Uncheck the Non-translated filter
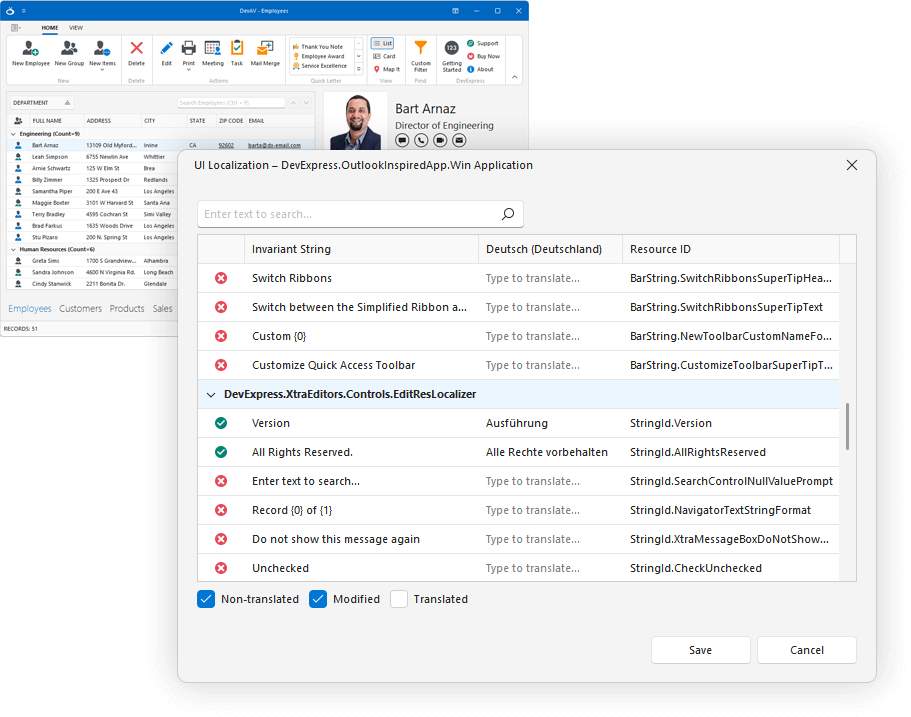 [206, 599]
